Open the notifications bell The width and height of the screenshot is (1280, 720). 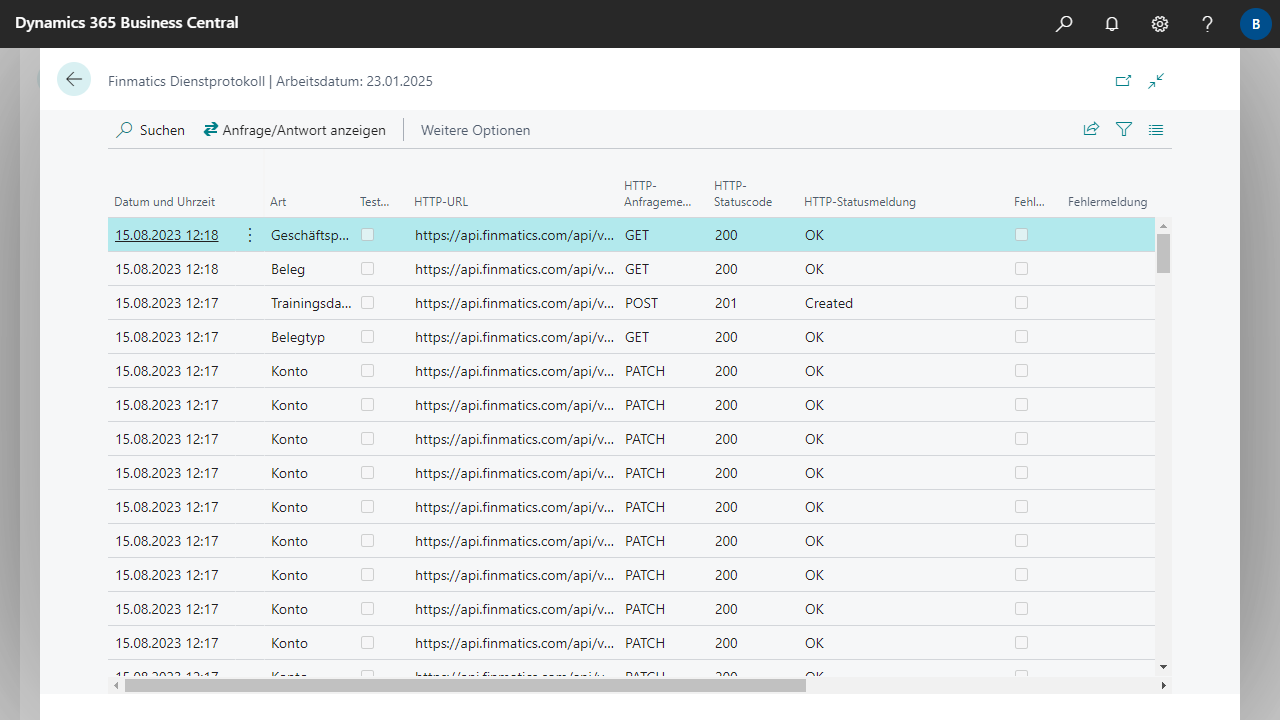click(x=1112, y=24)
